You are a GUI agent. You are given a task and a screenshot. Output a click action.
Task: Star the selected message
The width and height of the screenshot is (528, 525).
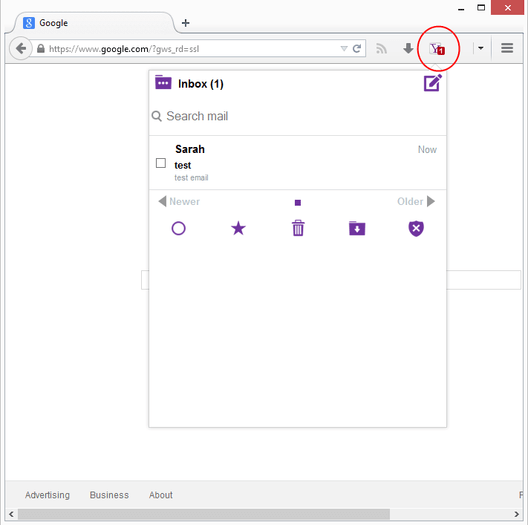pos(238,228)
